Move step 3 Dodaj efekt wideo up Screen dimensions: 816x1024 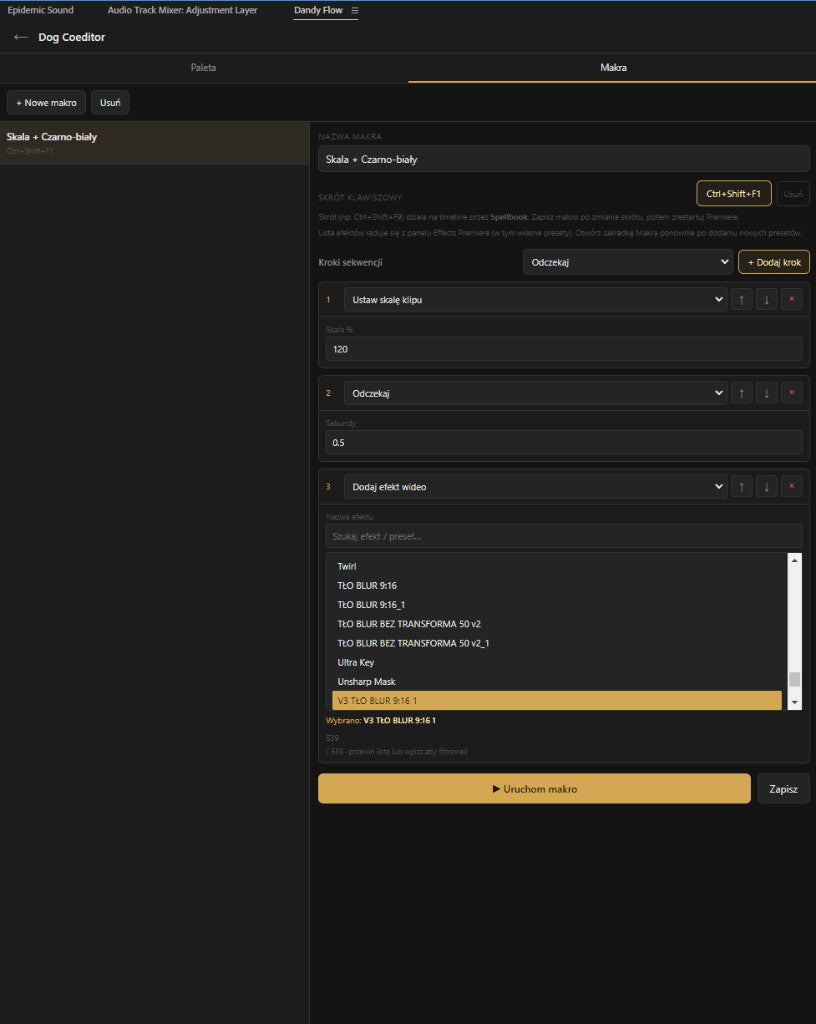point(742,487)
